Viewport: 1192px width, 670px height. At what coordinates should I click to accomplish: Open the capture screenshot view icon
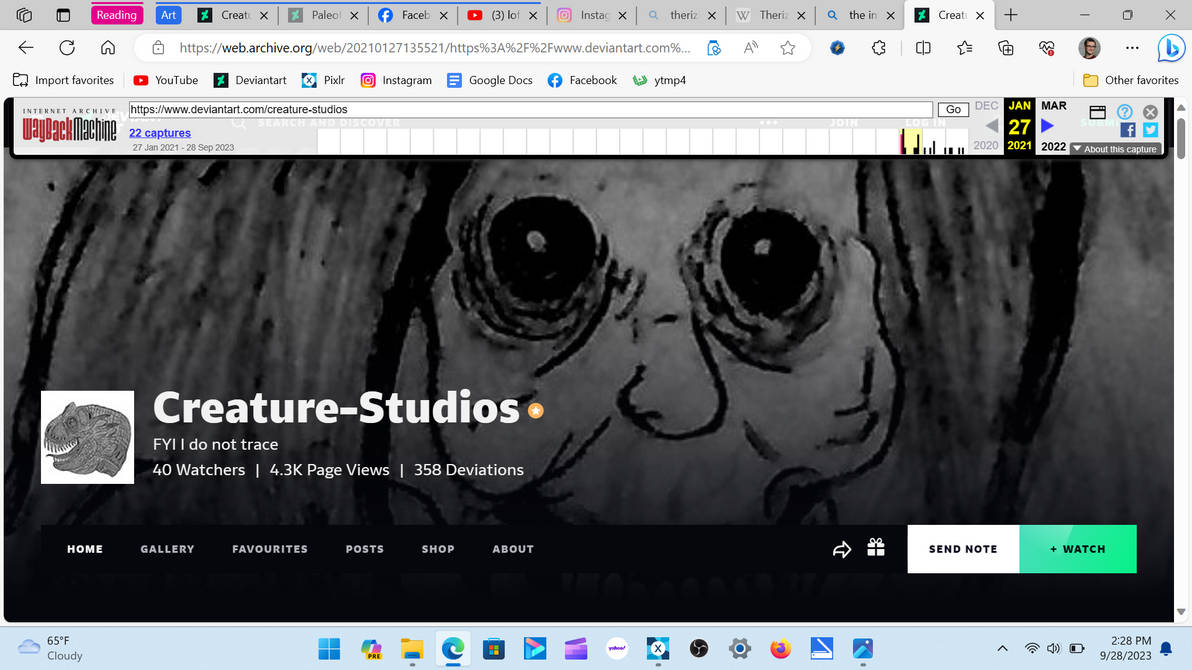(x=1096, y=112)
